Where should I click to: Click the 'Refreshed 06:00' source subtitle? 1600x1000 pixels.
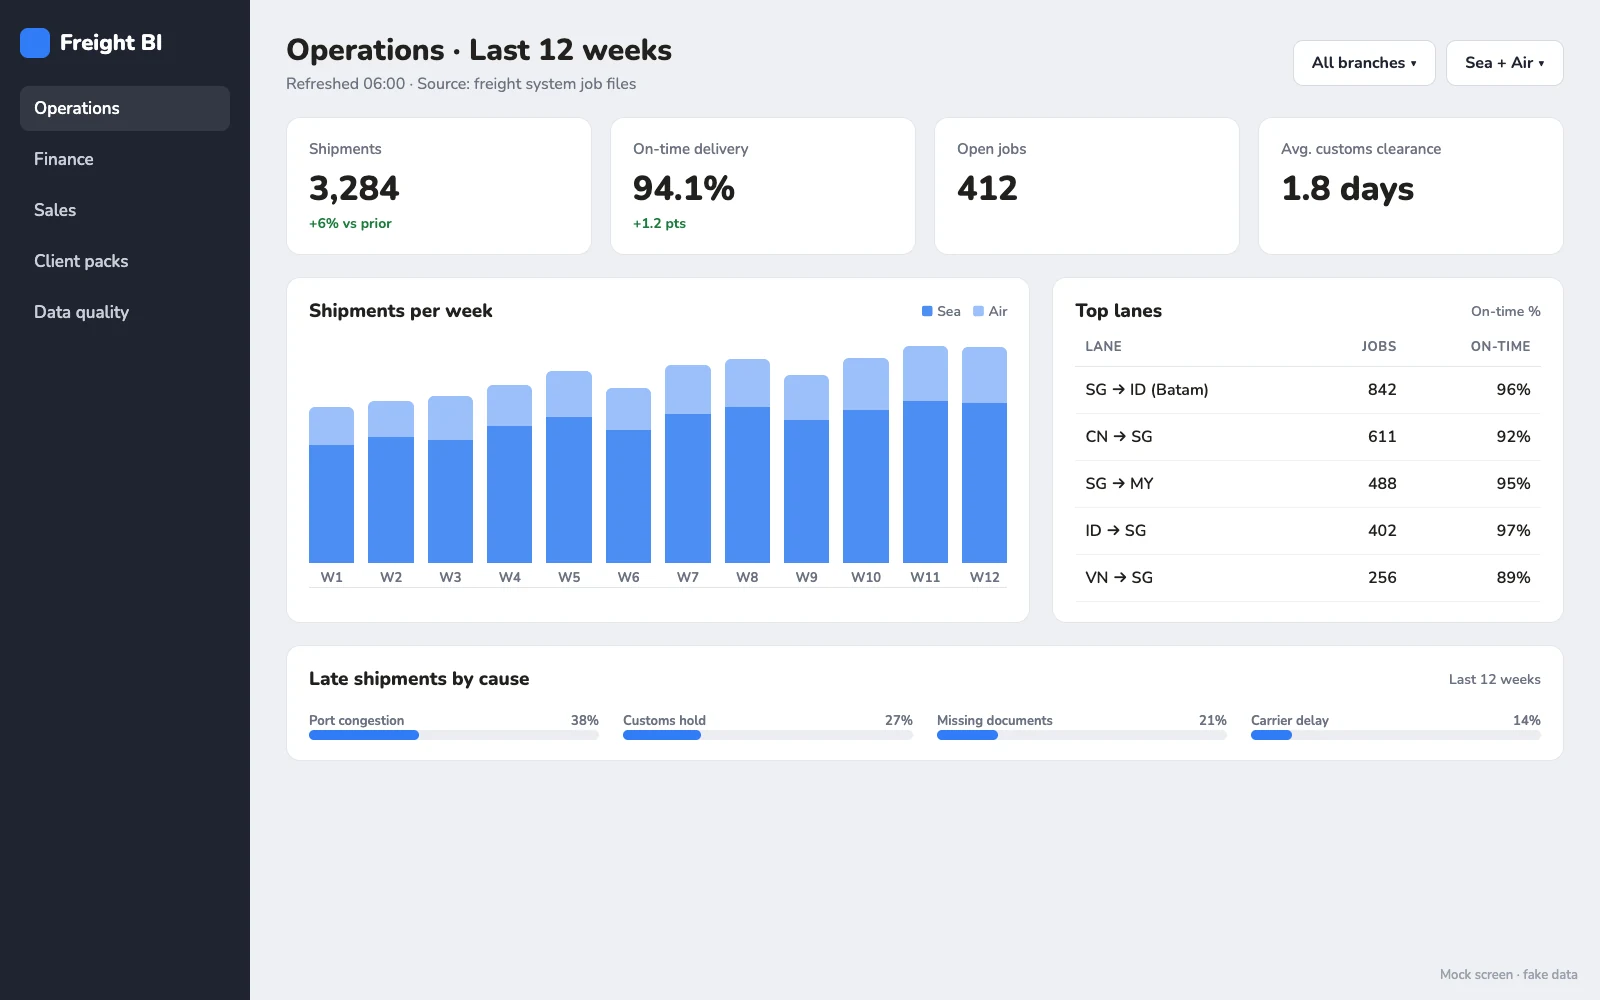click(x=461, y=84)
